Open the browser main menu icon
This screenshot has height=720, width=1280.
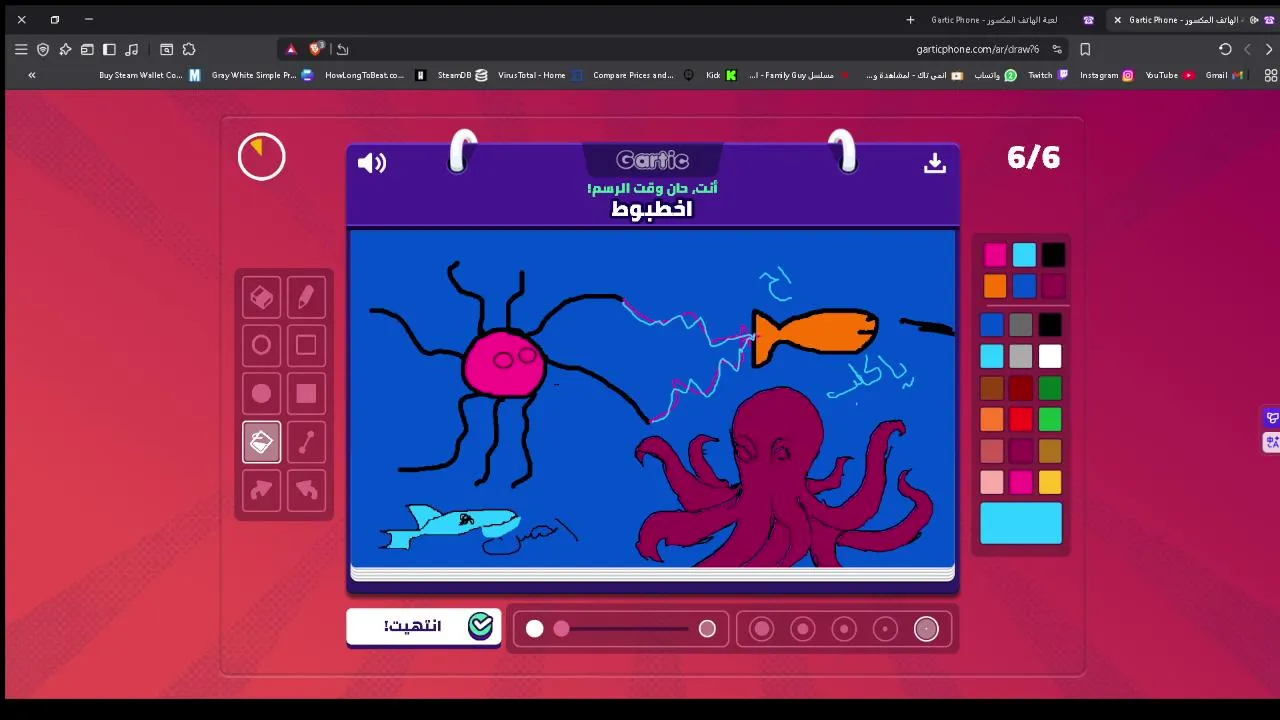pos(21,49)
